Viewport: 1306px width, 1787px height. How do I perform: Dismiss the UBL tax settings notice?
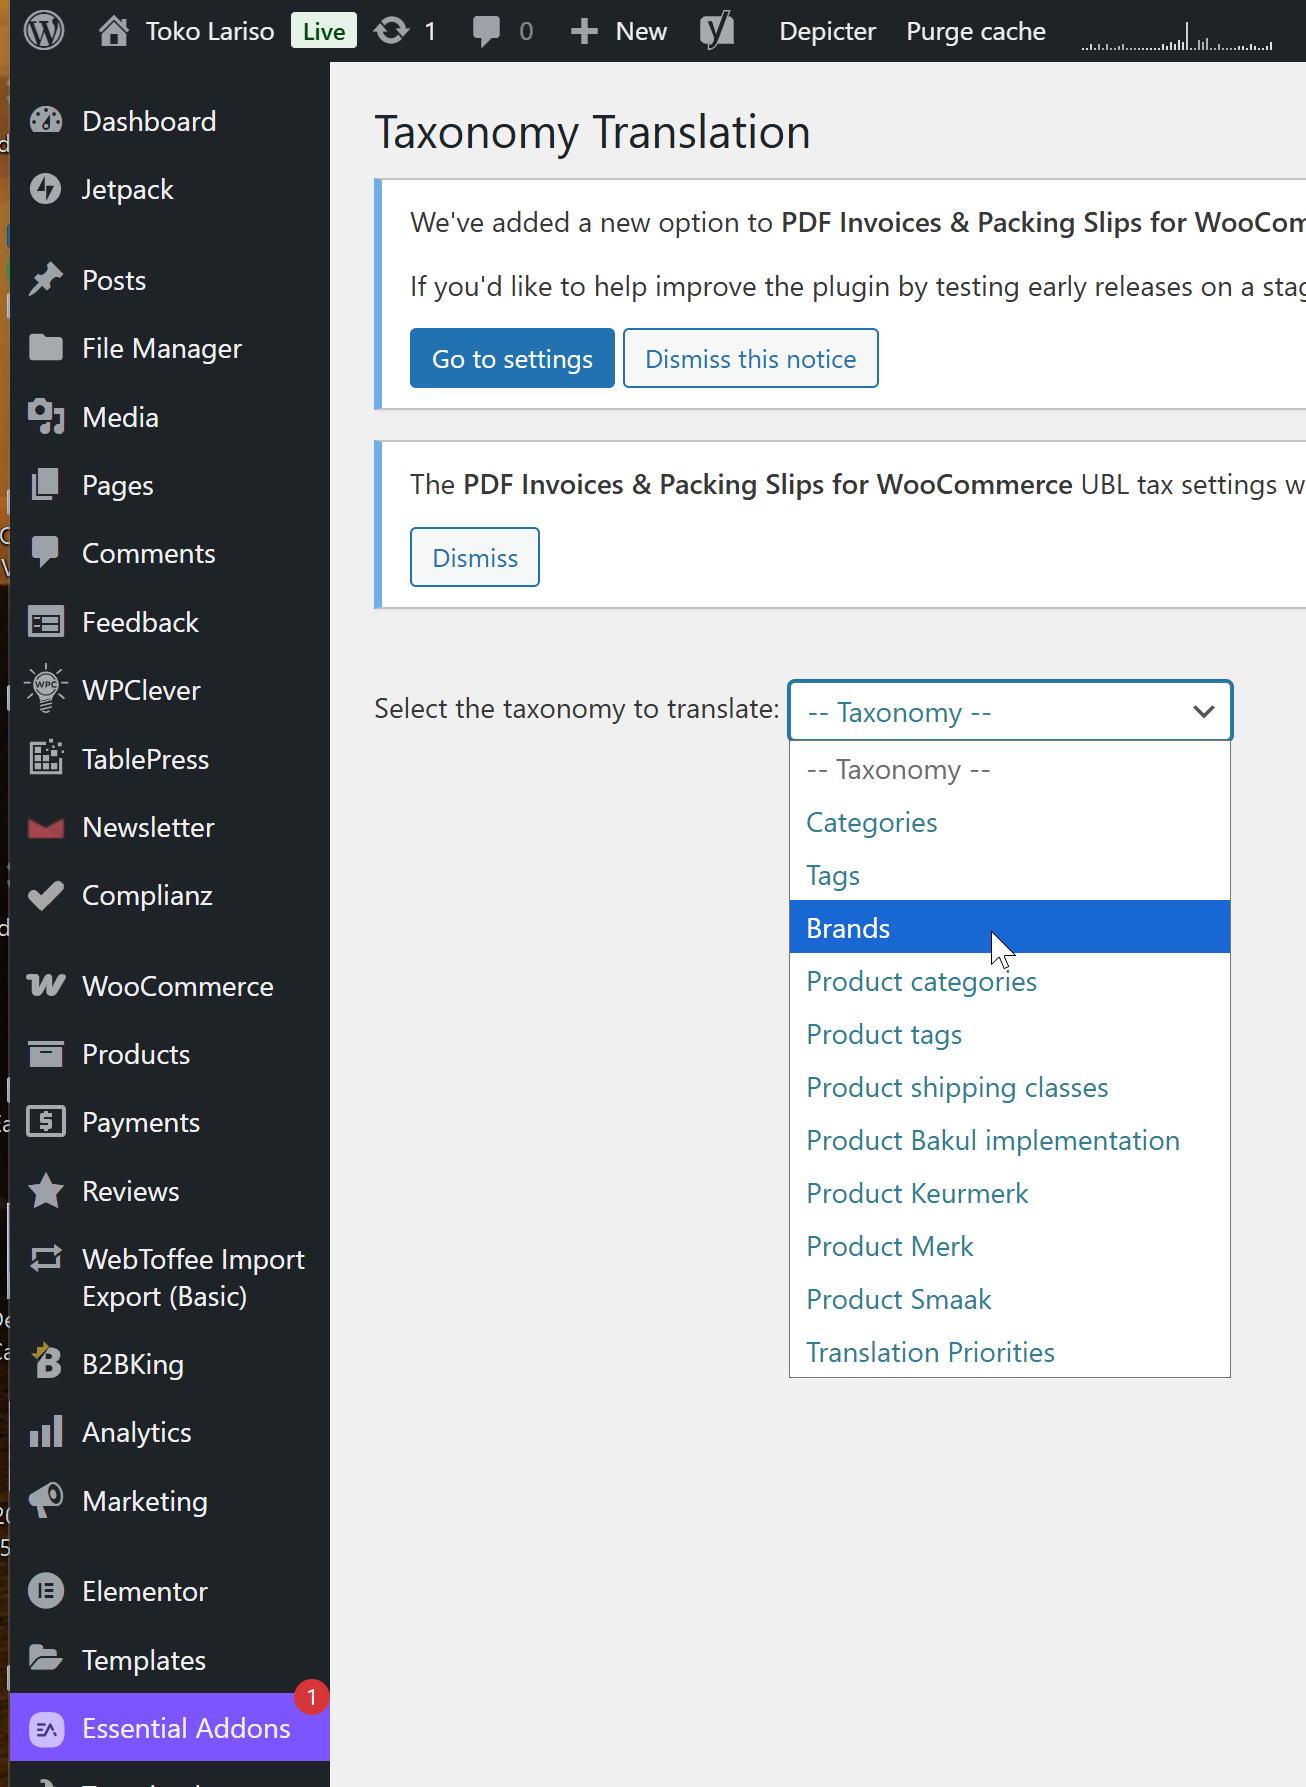point(475,557)
